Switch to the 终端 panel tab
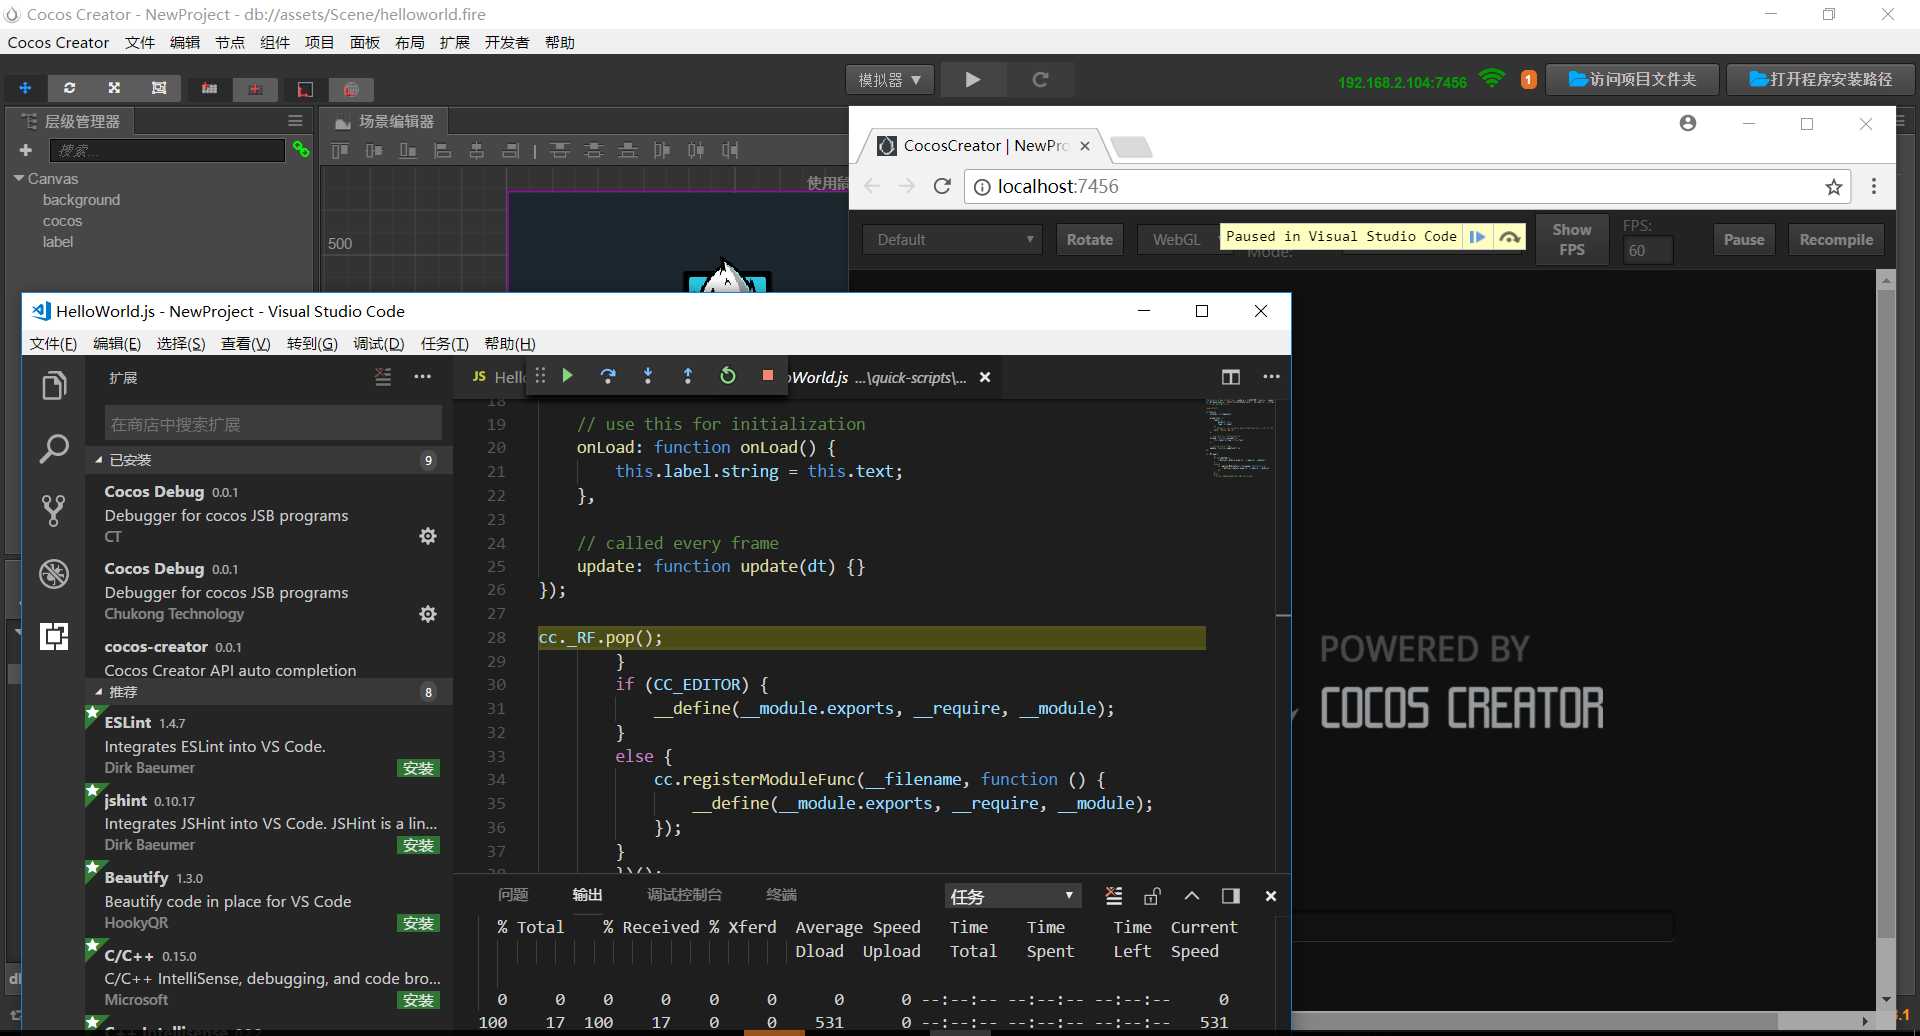This screenshot has height=1036, width=1920. [x=781, y=895]
